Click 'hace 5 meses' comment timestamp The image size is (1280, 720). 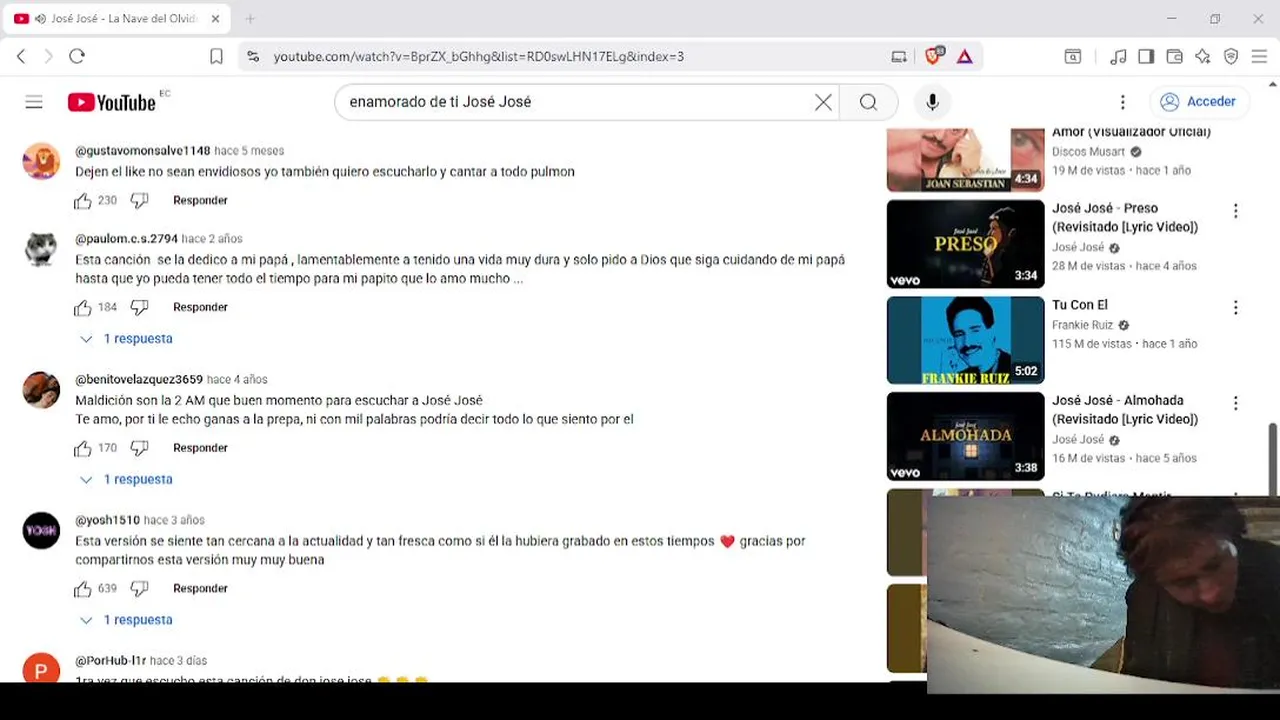point(249,151)
